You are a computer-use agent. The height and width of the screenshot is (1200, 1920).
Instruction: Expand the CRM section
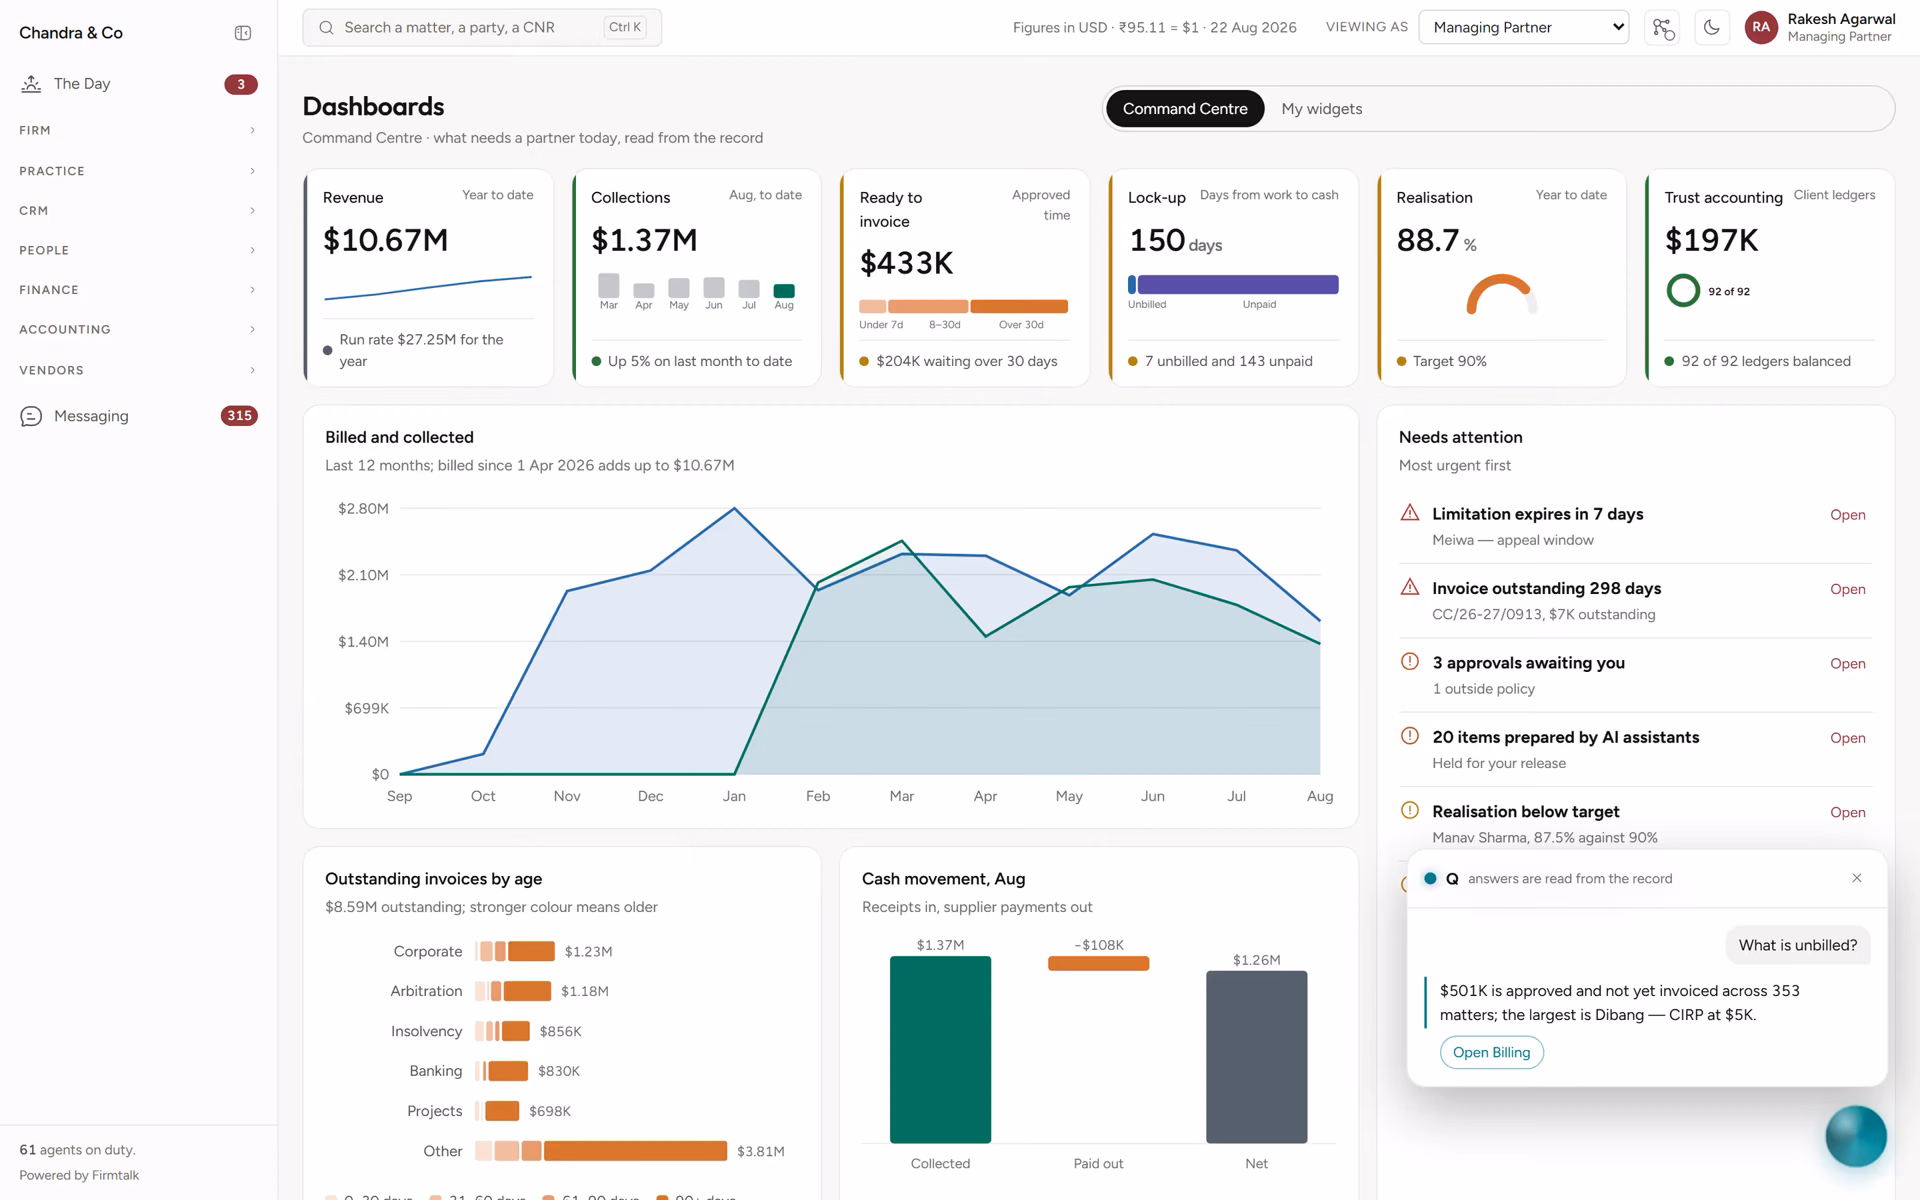pyautogui.click(x=138, y=211)
